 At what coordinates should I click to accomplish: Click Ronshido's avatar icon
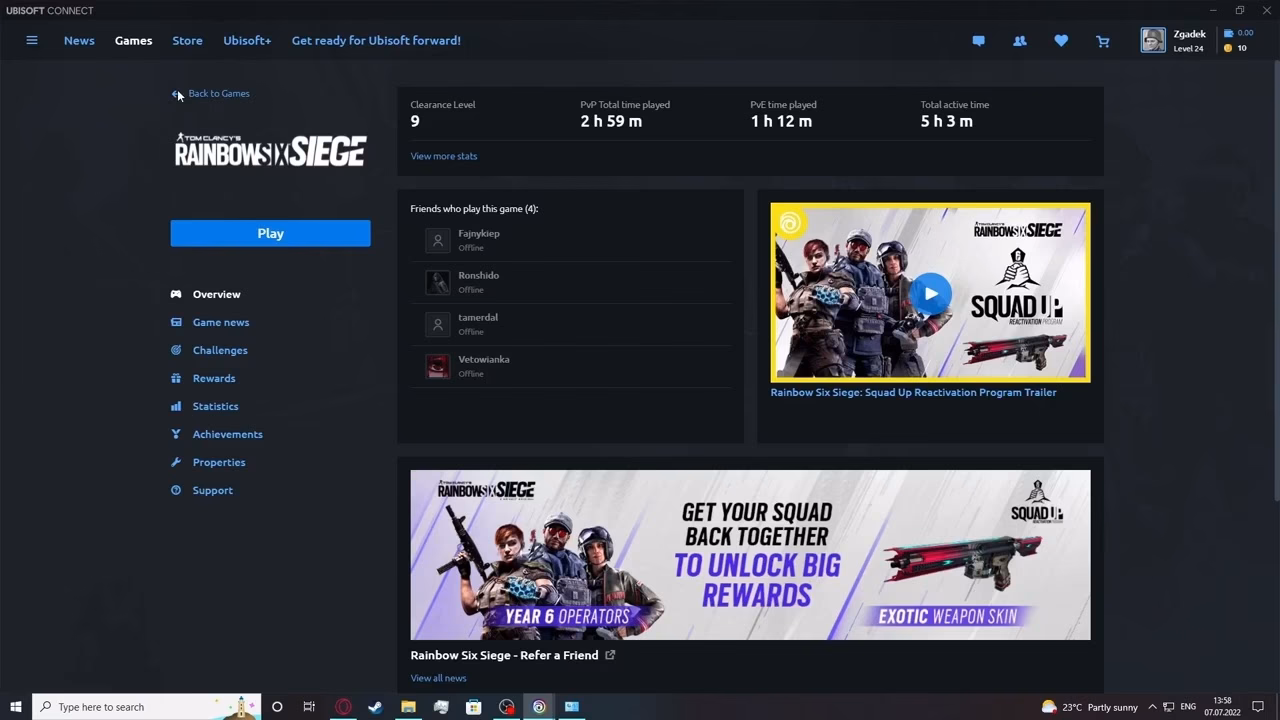(437, 282)
